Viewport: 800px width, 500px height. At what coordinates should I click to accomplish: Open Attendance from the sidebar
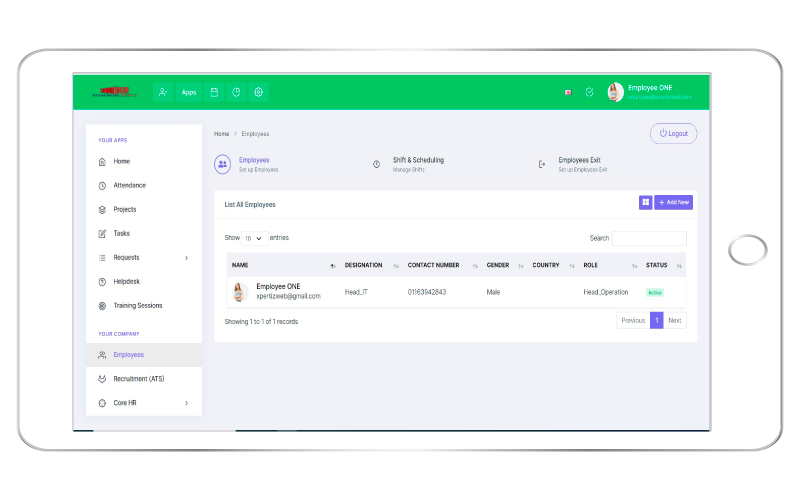pyautogui.click(x=129, y=185)
